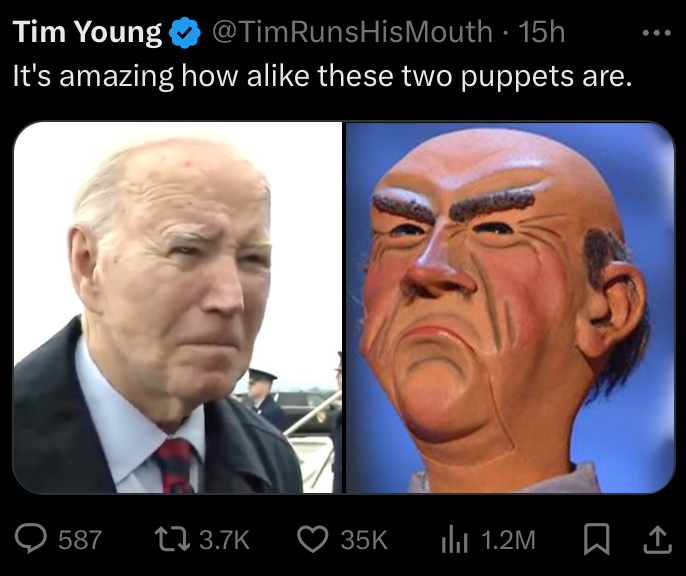Click the @TimRunsHisMouth handle
The image size is (686, 576).
(353, 32)
